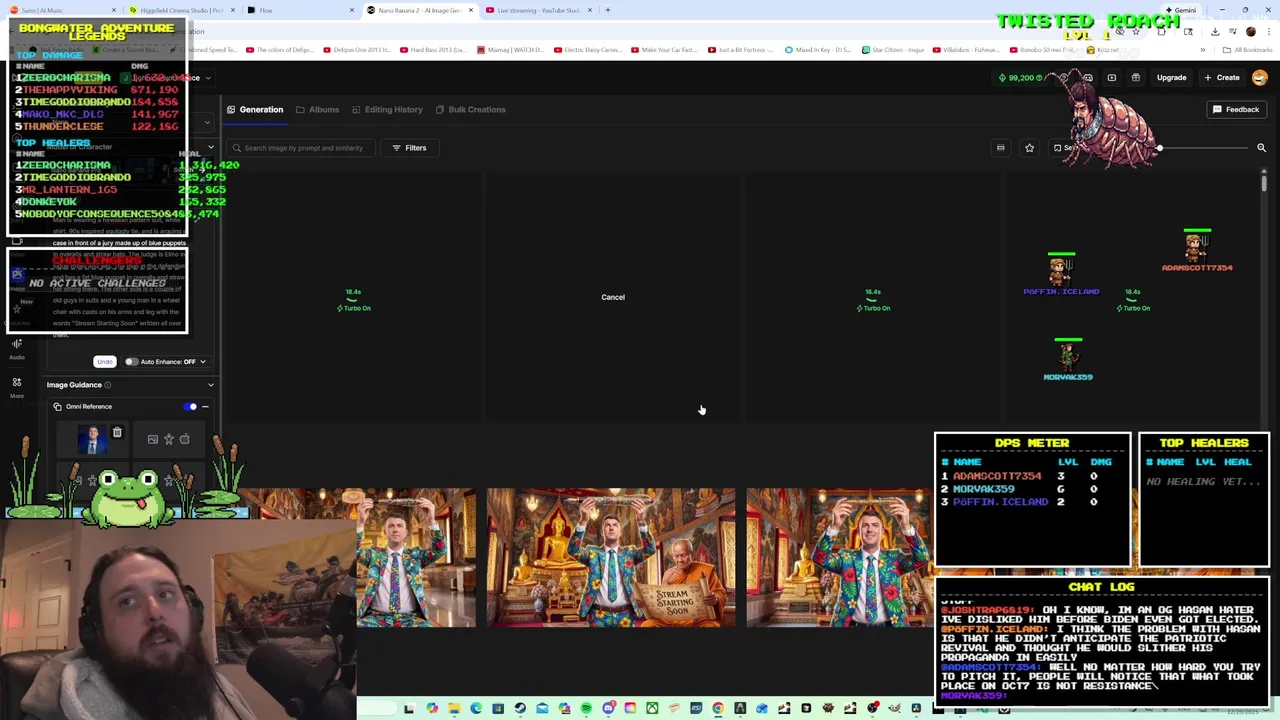Image resolution: width=1280 pixels, height=720 pixels.
Task: Open the Mixed In Key bookmark
Action: click(x=819, y=50)
